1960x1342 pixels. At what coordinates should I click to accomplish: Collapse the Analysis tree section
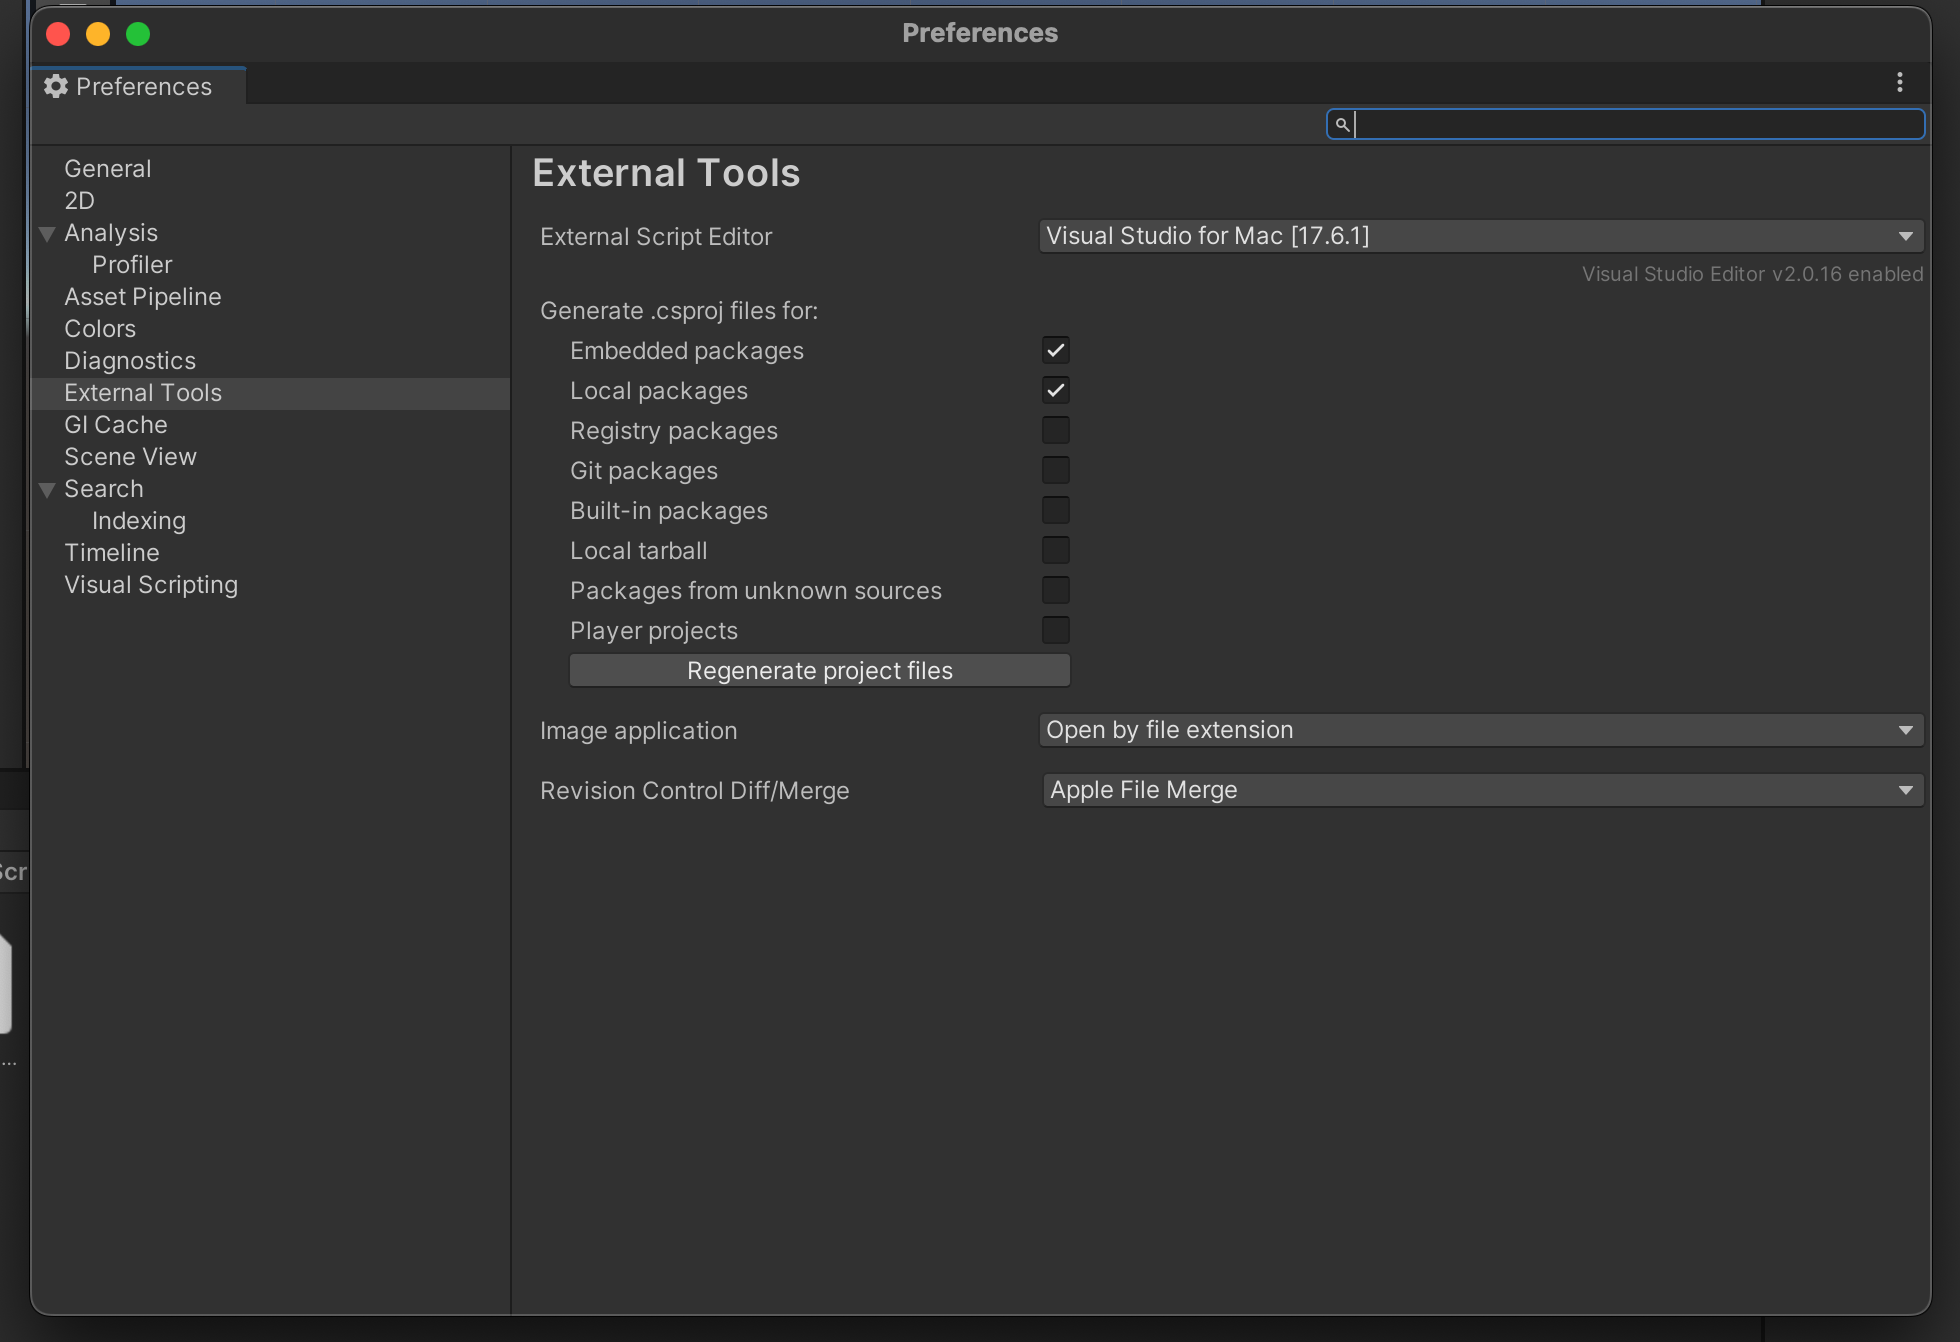47,234
